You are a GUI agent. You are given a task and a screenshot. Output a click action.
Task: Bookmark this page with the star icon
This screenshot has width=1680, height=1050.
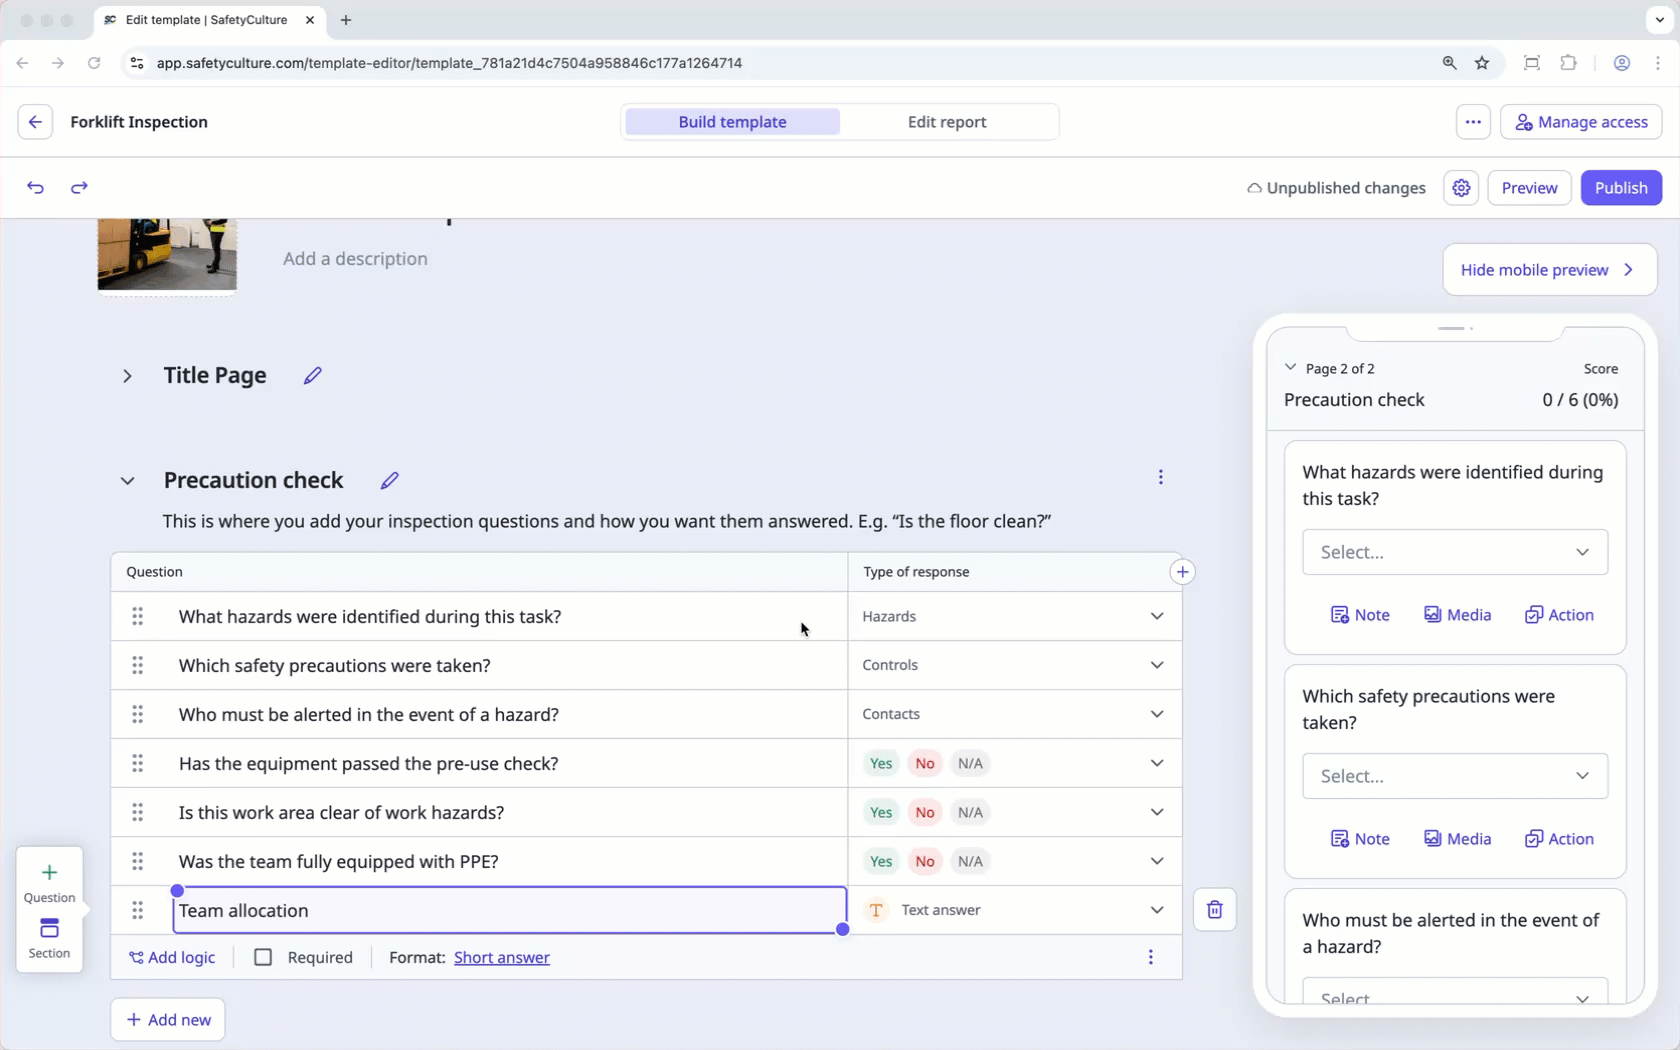[1482, 63]
